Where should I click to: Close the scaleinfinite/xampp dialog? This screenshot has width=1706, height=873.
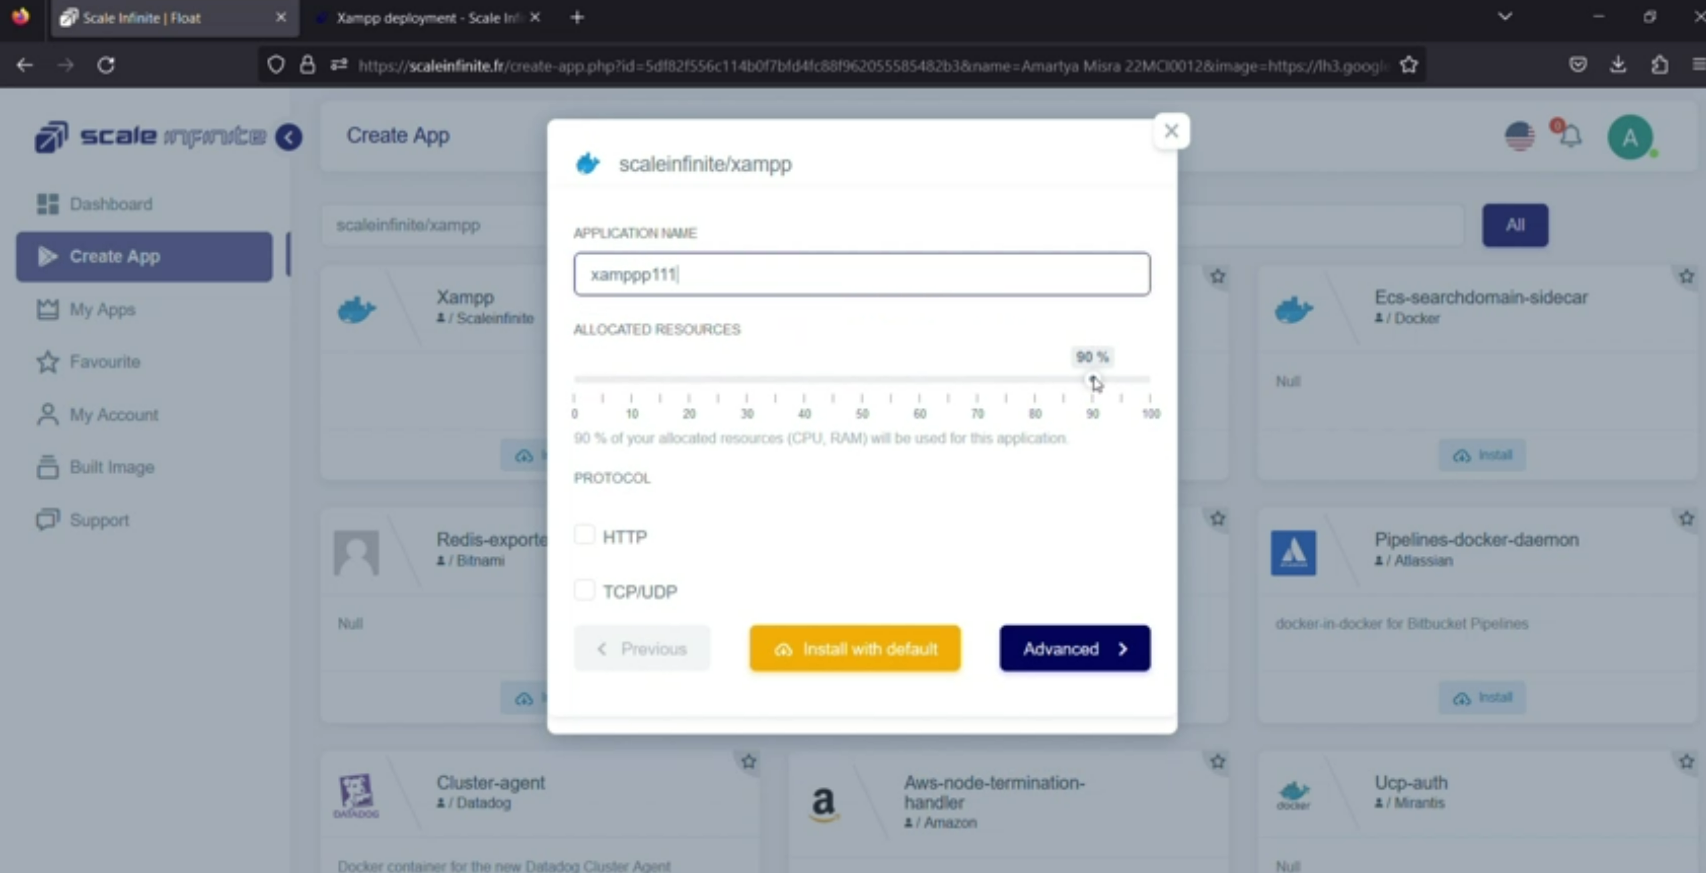[x=1171, y=131]
